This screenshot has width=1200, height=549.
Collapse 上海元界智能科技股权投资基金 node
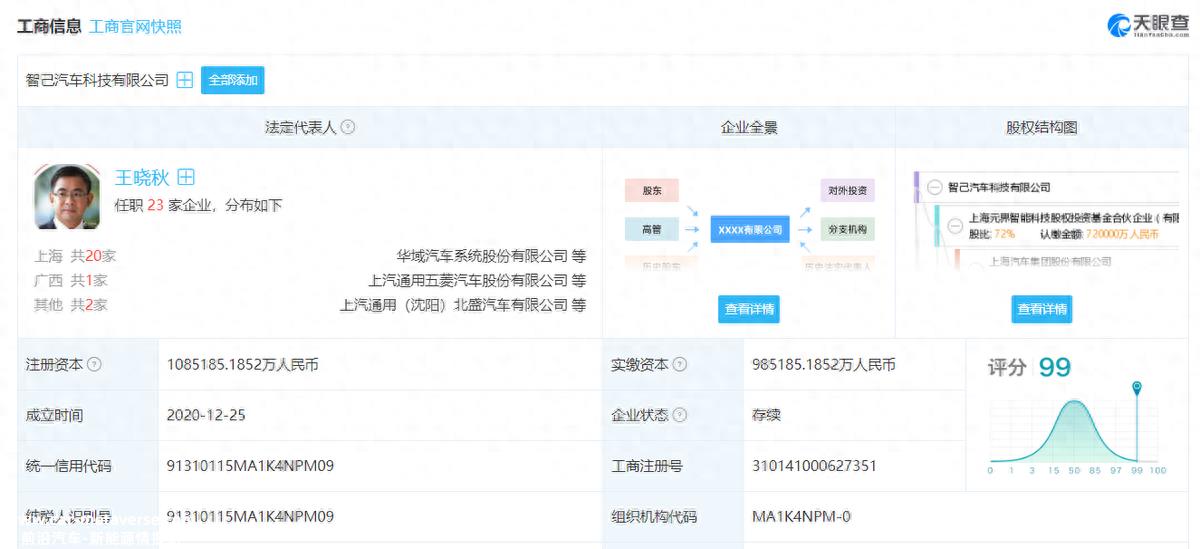pos(954,225)
